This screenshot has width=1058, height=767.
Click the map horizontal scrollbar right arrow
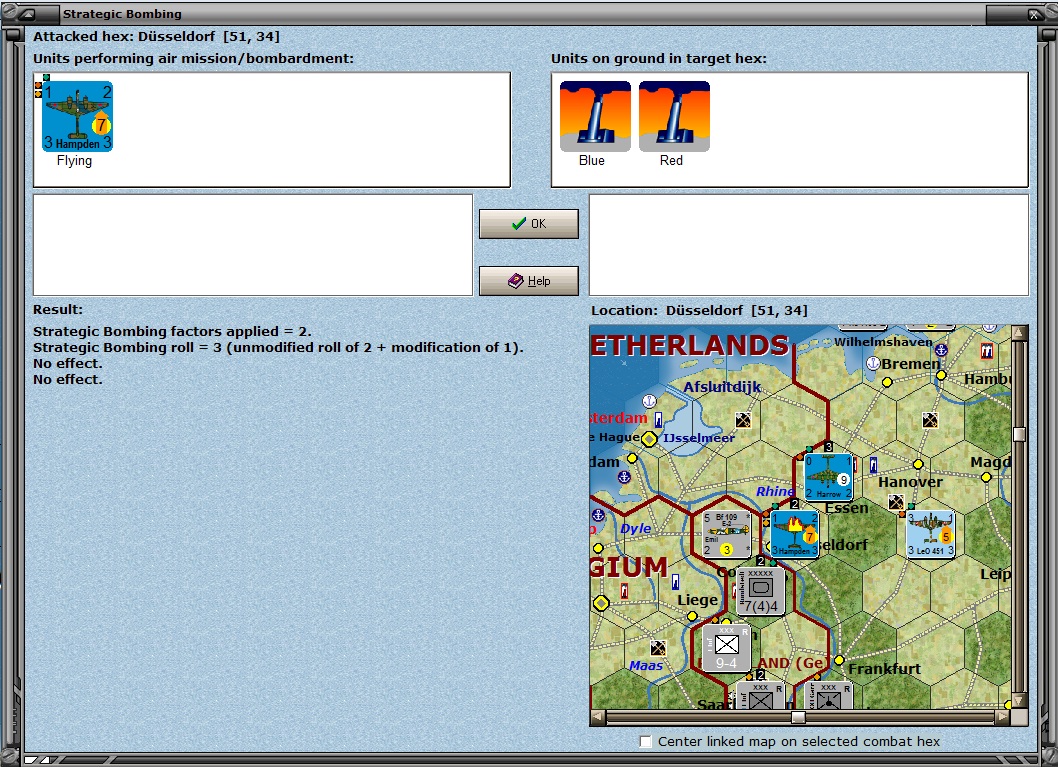pyautogui.click(x=1003, y=717)
